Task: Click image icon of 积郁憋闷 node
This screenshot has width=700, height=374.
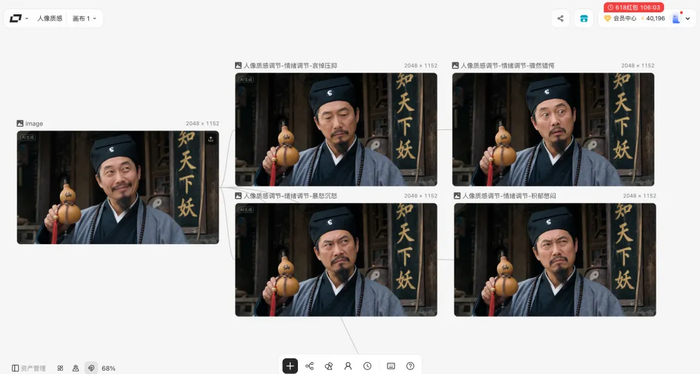Action: point(457,196)
